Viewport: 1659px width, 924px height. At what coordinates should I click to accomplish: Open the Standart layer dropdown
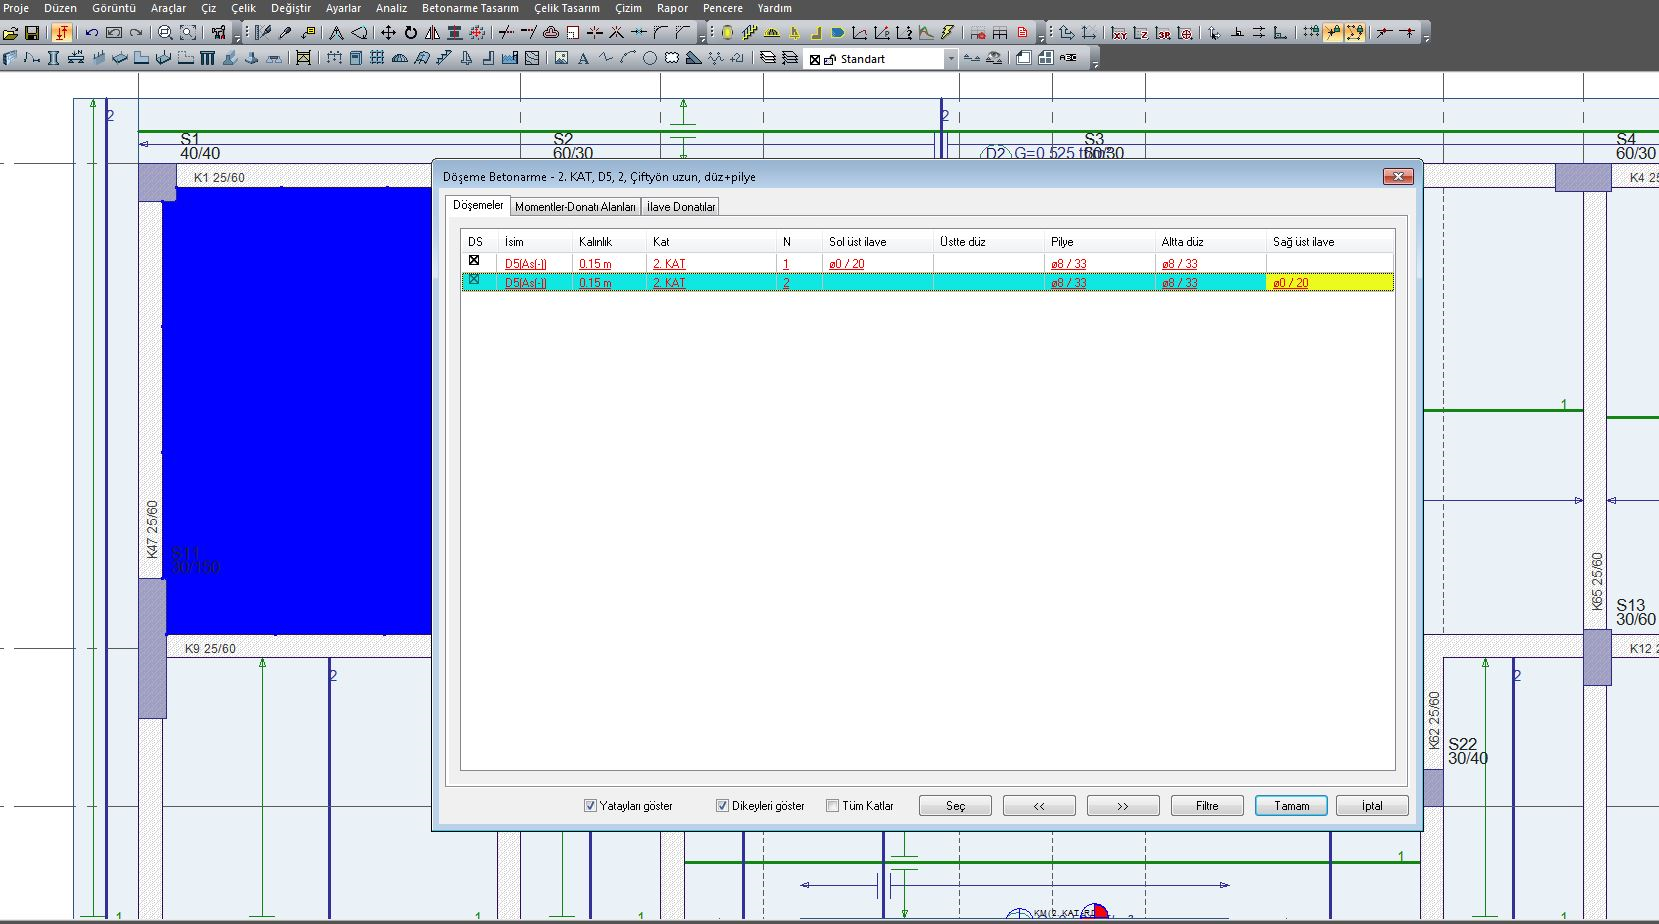(x=950, y=59)
